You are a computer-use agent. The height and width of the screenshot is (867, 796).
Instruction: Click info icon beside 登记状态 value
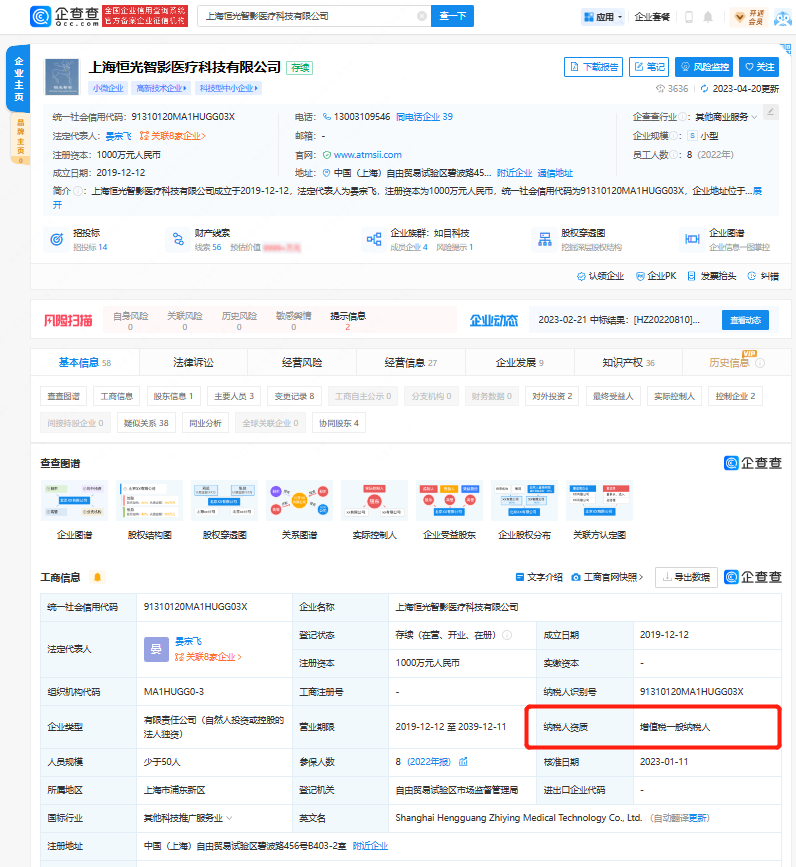[x=507, y=635]
